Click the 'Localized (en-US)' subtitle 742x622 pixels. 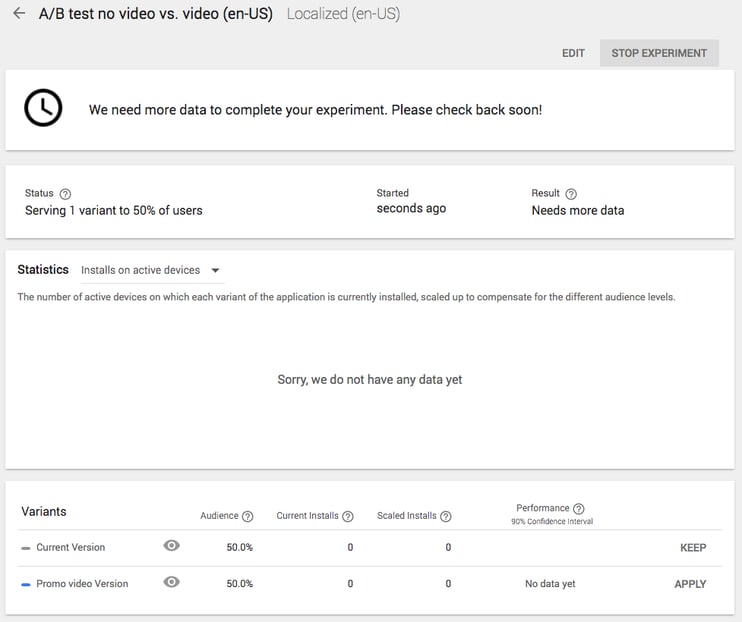(x=343, y=14)
